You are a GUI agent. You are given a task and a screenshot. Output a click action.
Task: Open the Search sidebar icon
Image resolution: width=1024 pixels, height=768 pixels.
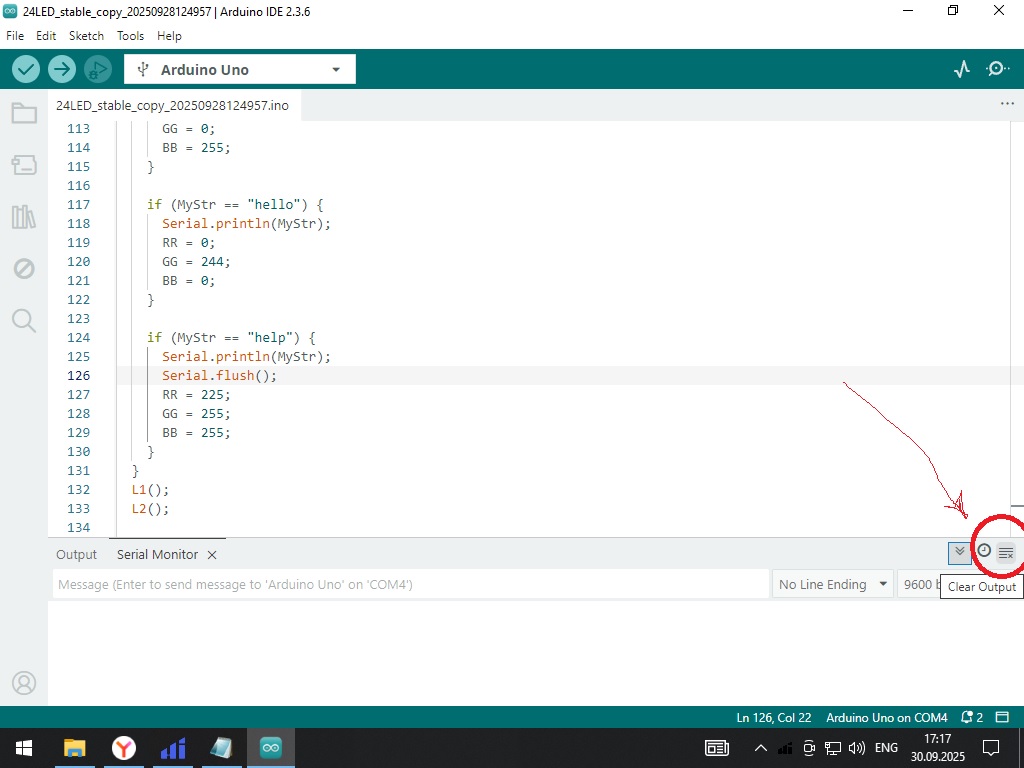coord(24,320)
